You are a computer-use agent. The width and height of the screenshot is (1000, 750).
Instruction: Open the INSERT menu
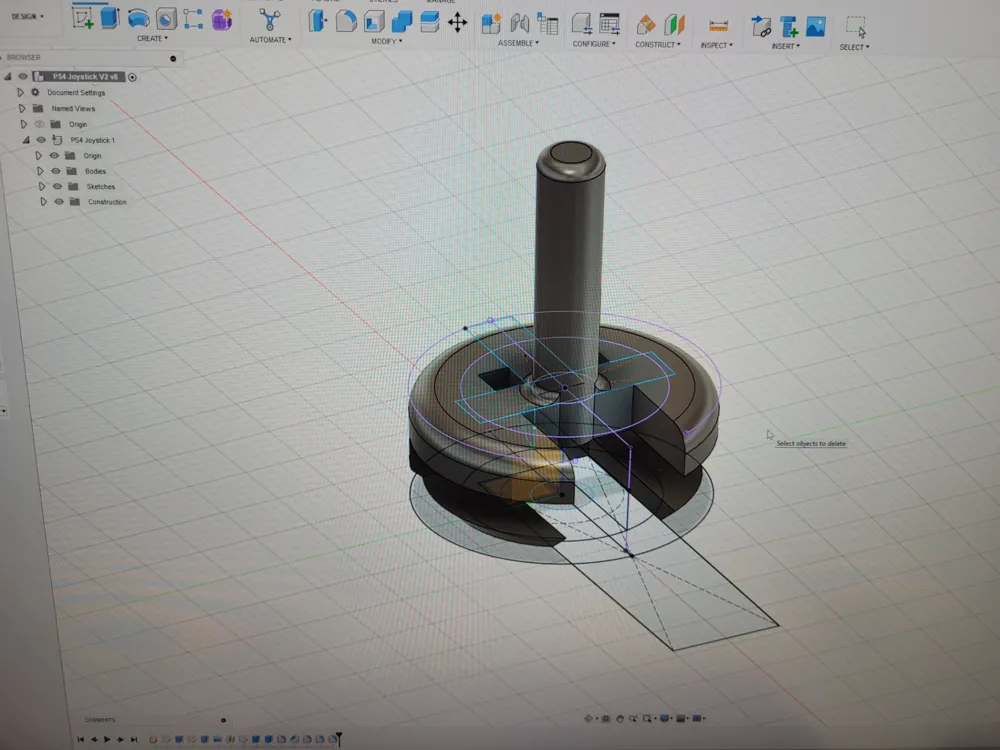coord(785,46)
